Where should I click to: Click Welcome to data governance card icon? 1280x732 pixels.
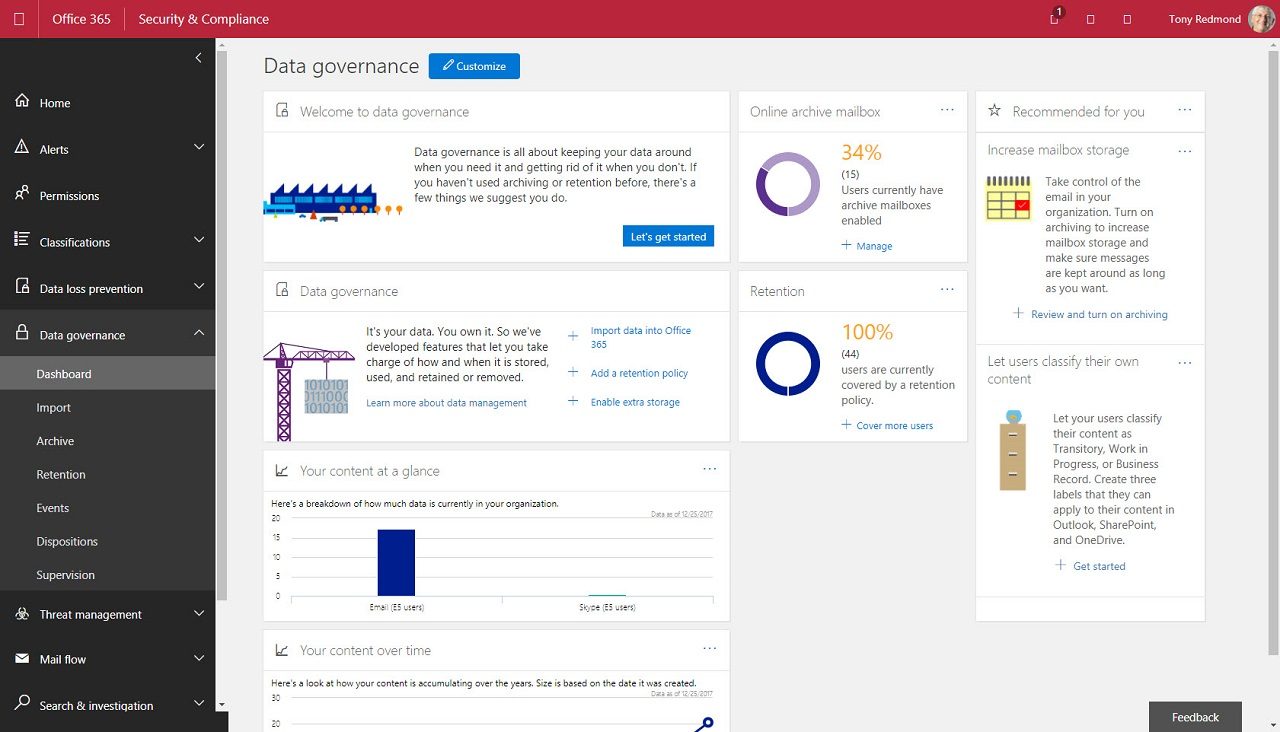[x=282, y=111]
